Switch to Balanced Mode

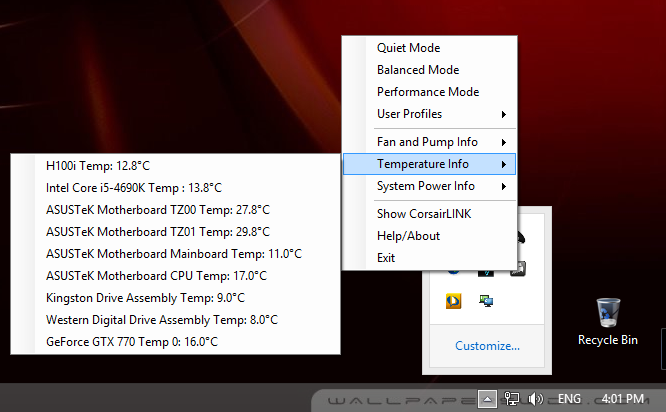tap(429, 70)
